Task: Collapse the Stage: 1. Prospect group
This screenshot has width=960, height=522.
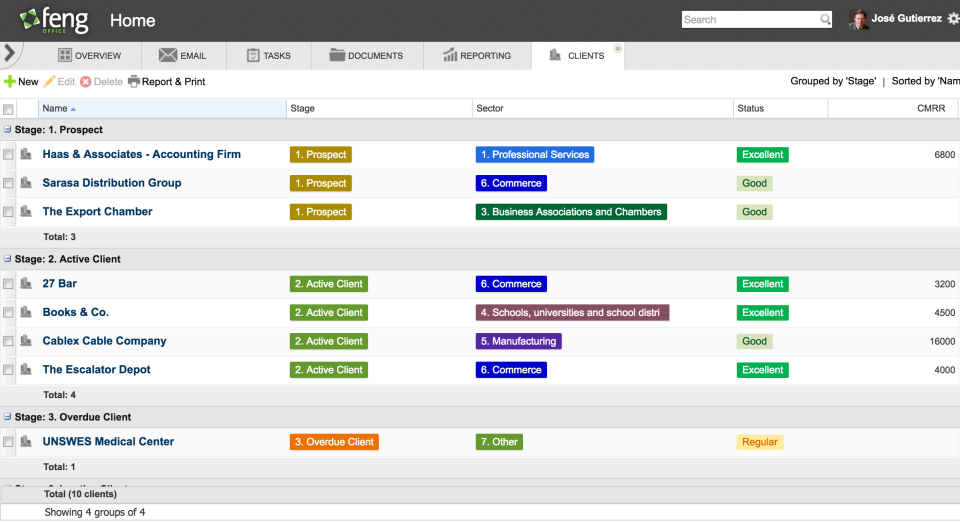Action: [7, 130]
